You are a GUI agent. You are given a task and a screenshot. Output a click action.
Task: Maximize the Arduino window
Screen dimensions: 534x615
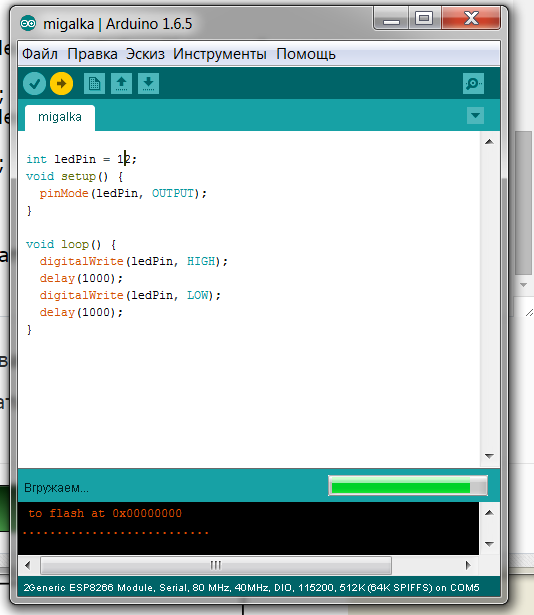pyautogui.click(x=424, y=18)
